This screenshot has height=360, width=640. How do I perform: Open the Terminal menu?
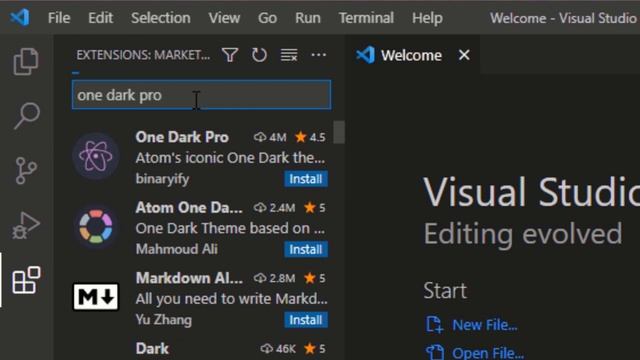click(x=366, y=18)
